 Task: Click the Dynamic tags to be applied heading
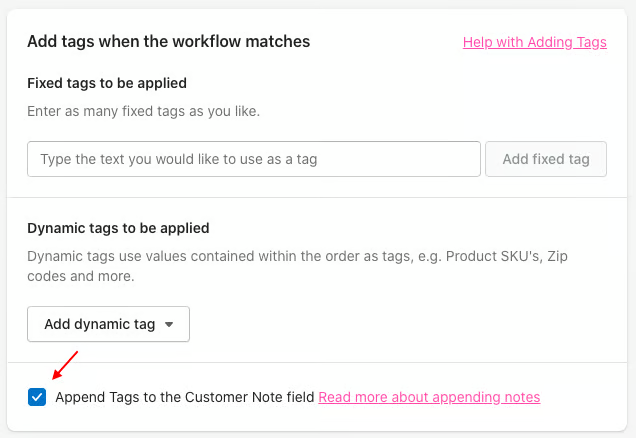(x=118, y=228)
